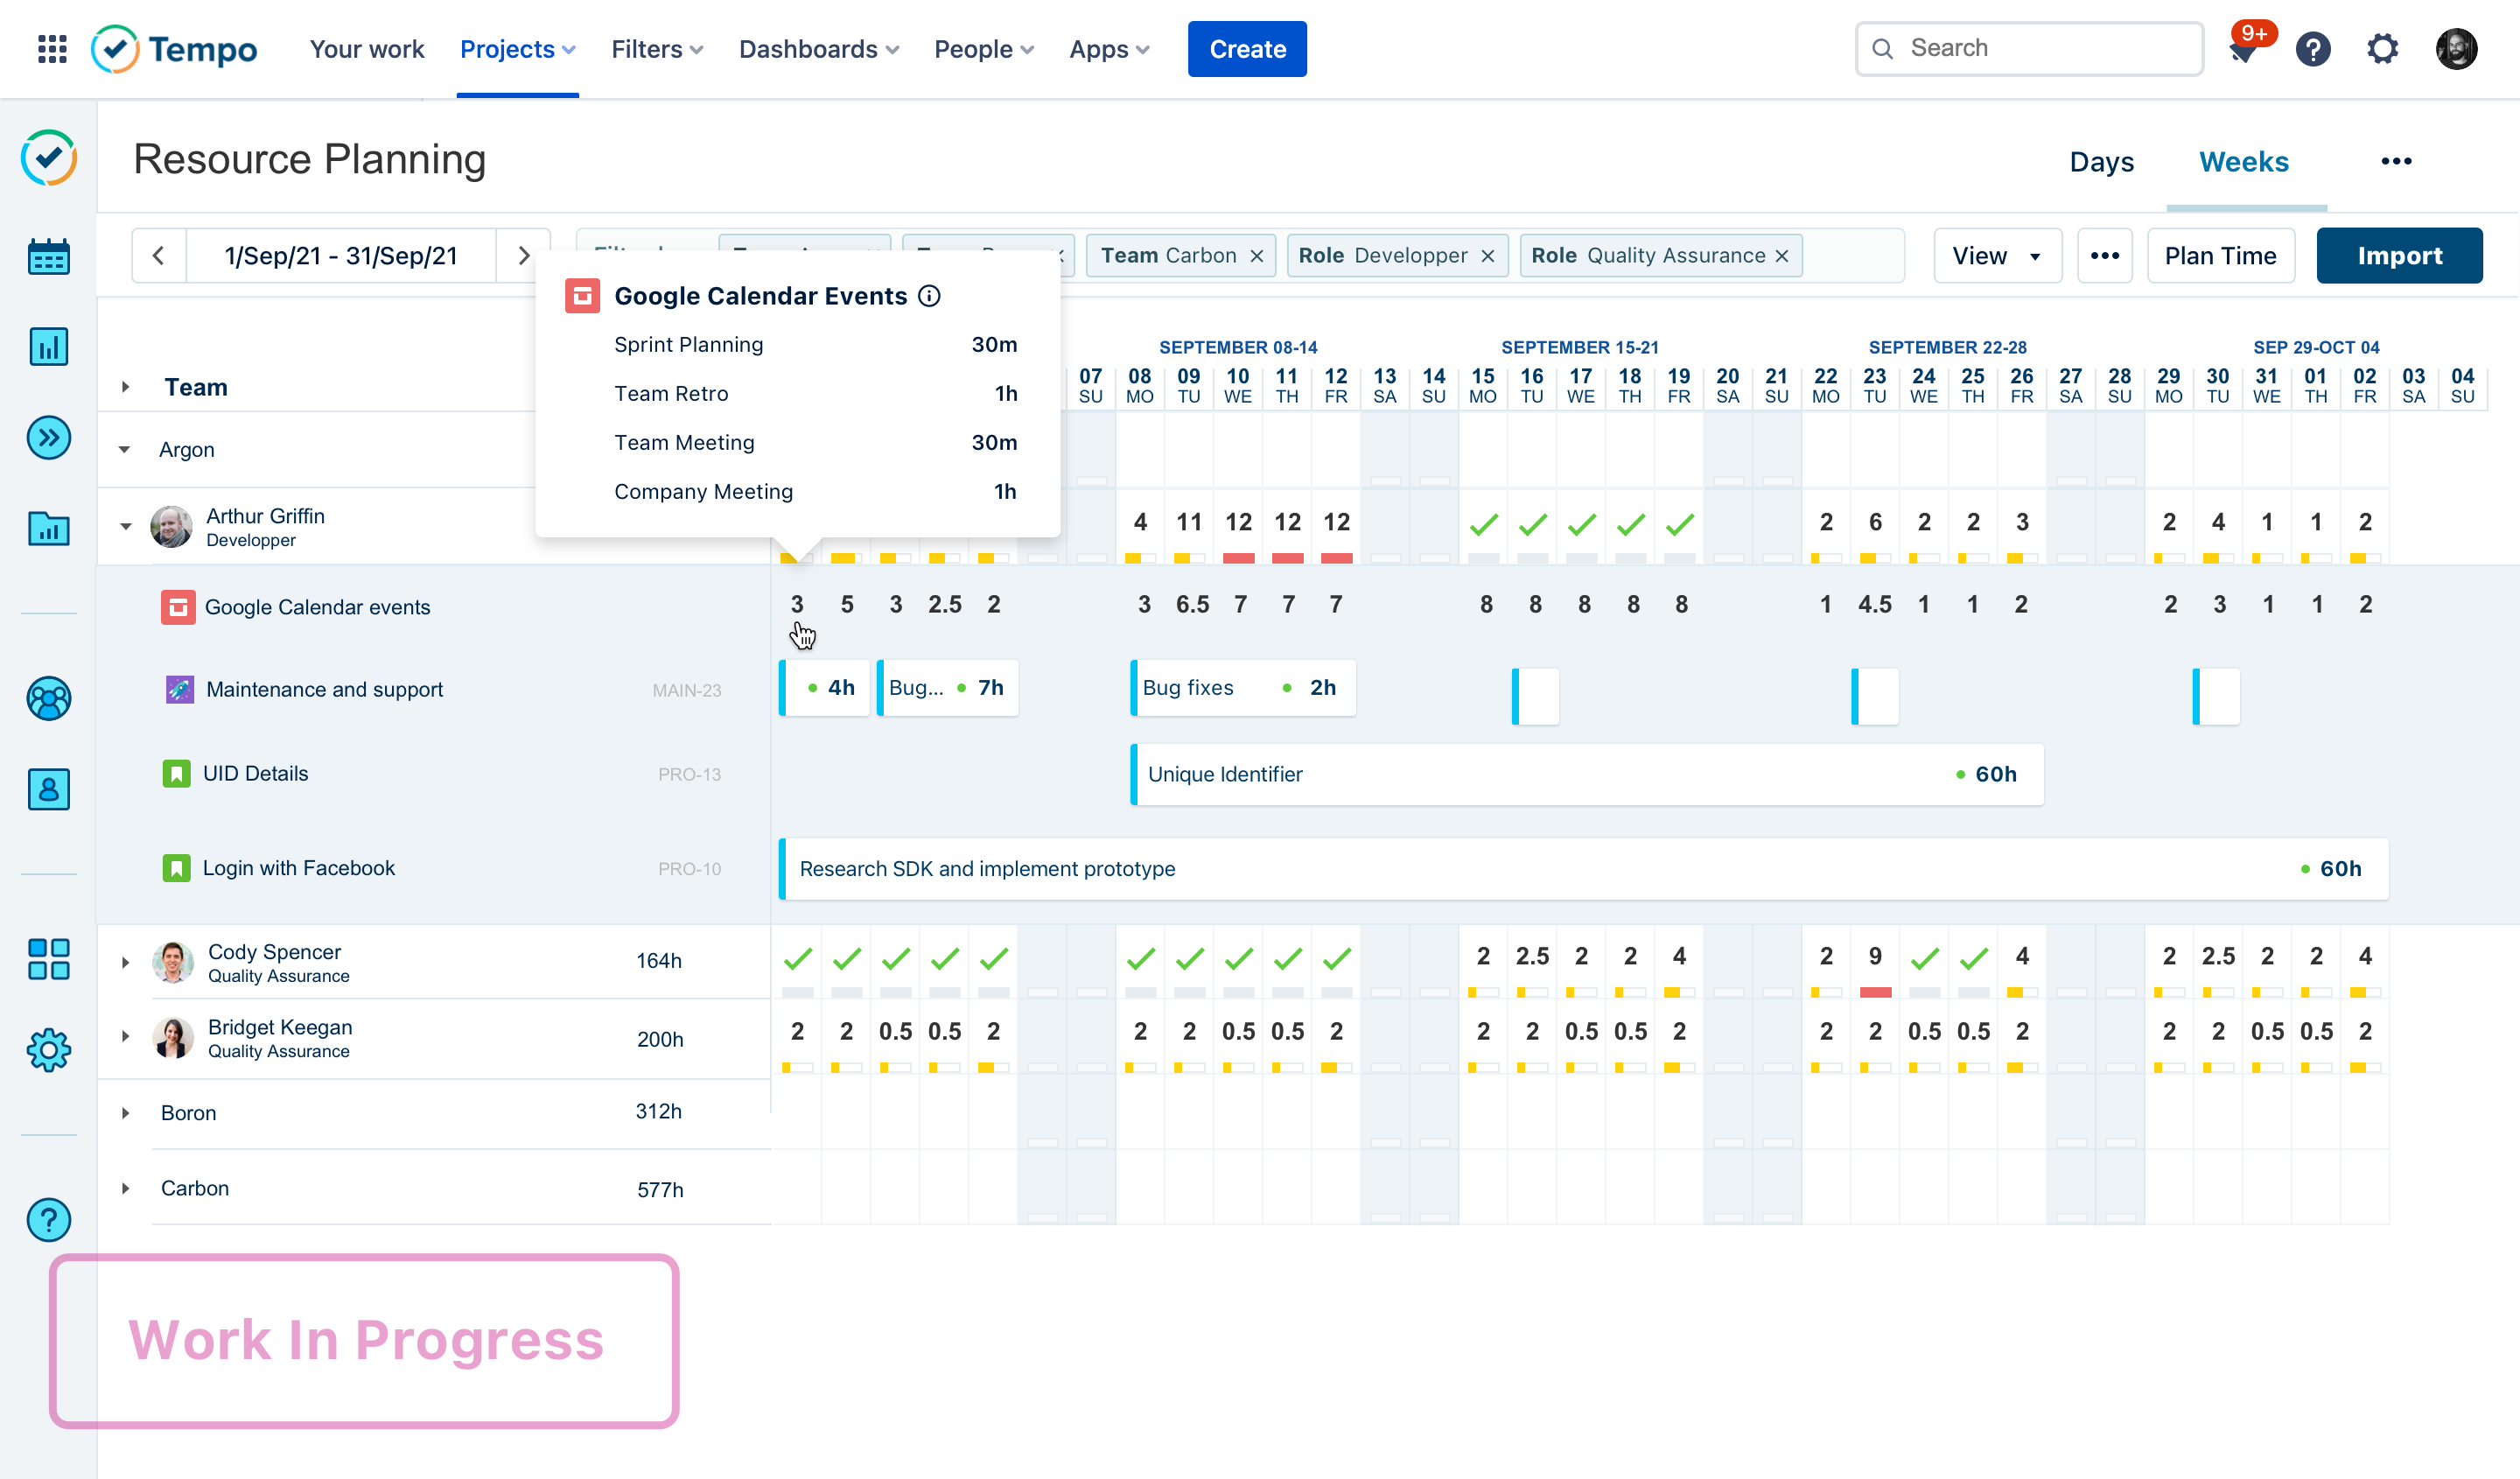Image resolution: width=2520 pixels, height=1479 pixels.
Task: Open the Dashboards menu
Action: [x=818, y=49]
